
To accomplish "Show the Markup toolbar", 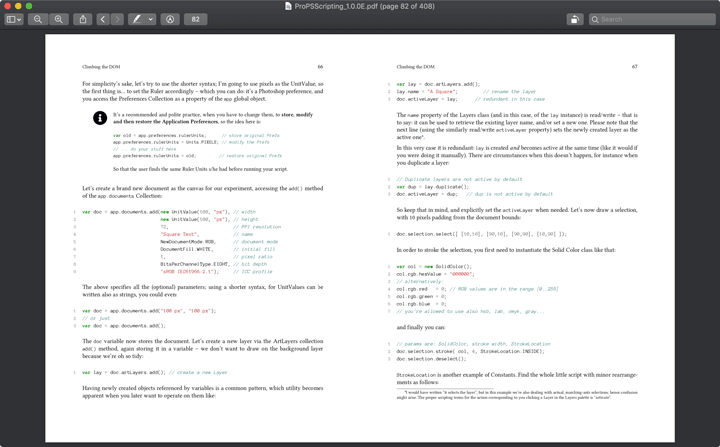I will 170,19.
